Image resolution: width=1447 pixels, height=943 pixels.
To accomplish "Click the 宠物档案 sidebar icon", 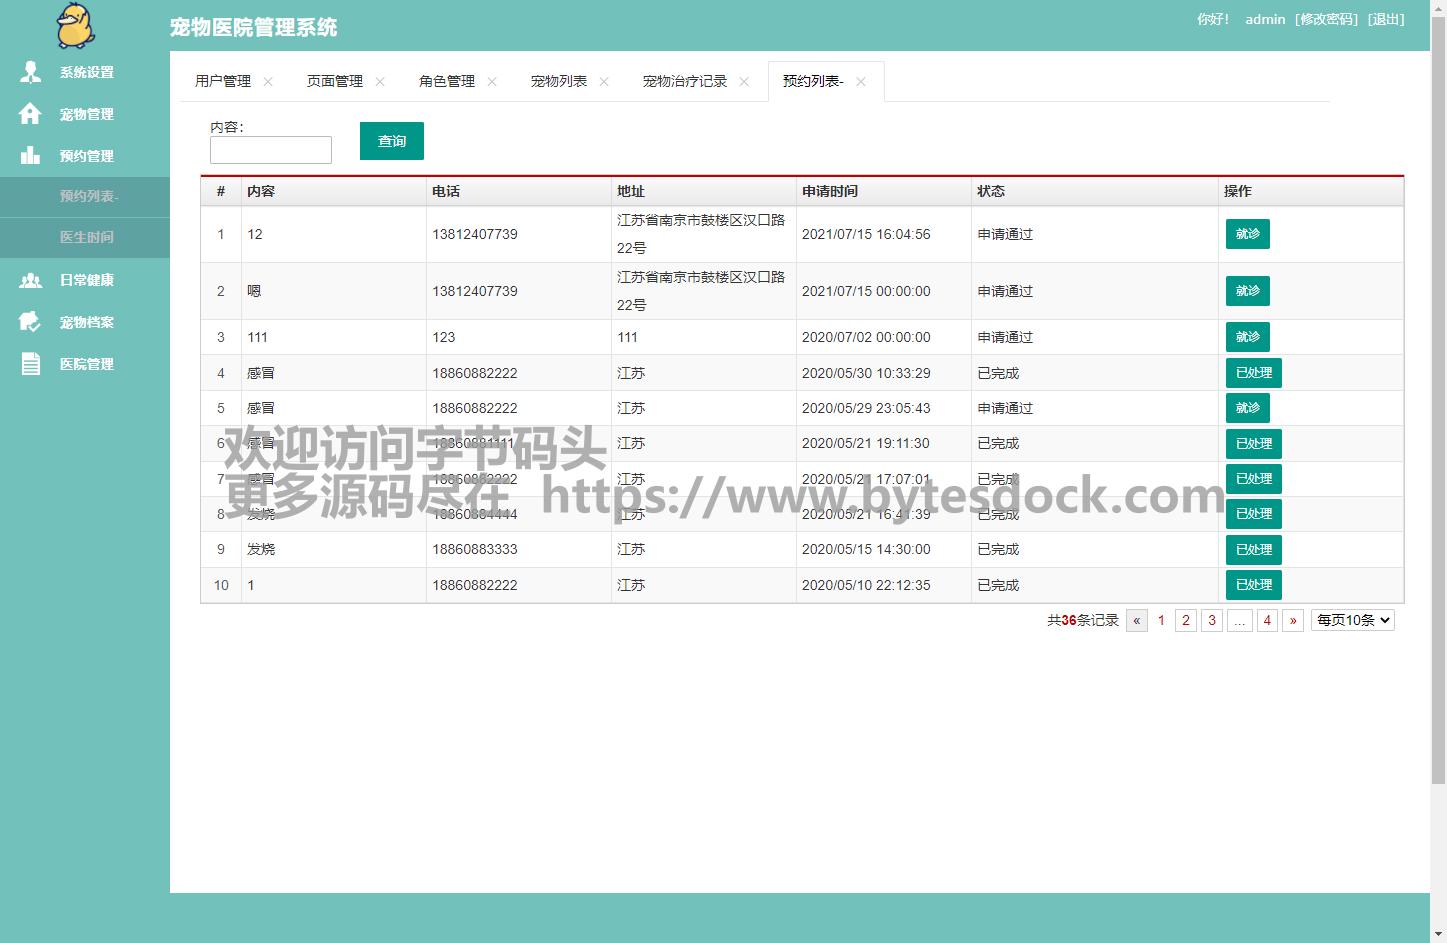I will point(31,322).
